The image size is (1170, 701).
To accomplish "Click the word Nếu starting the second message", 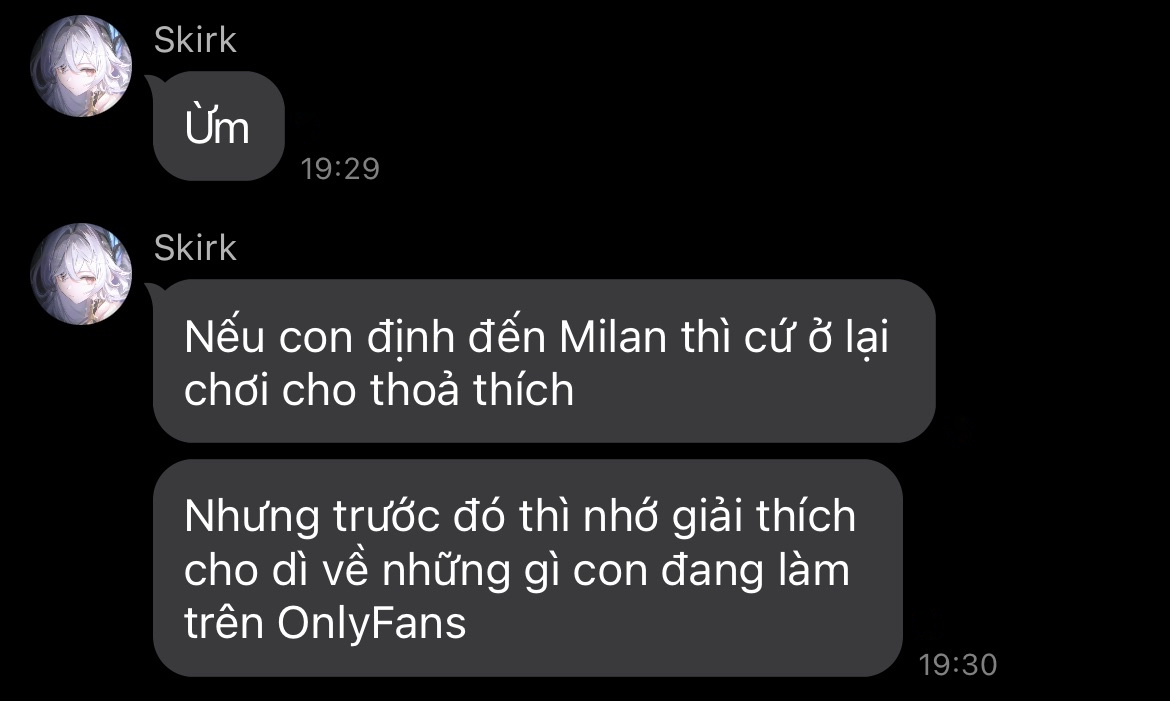I will pyautogui.click(x=224, y=337).
